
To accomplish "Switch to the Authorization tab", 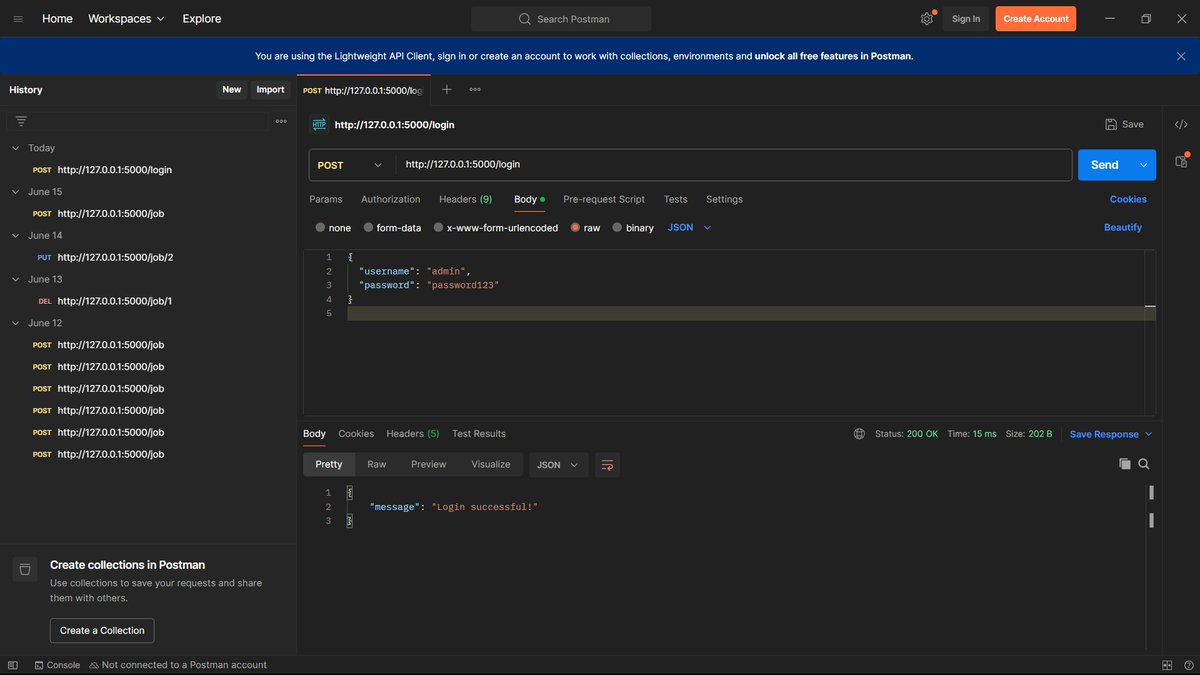I will [x=391, y=199].
